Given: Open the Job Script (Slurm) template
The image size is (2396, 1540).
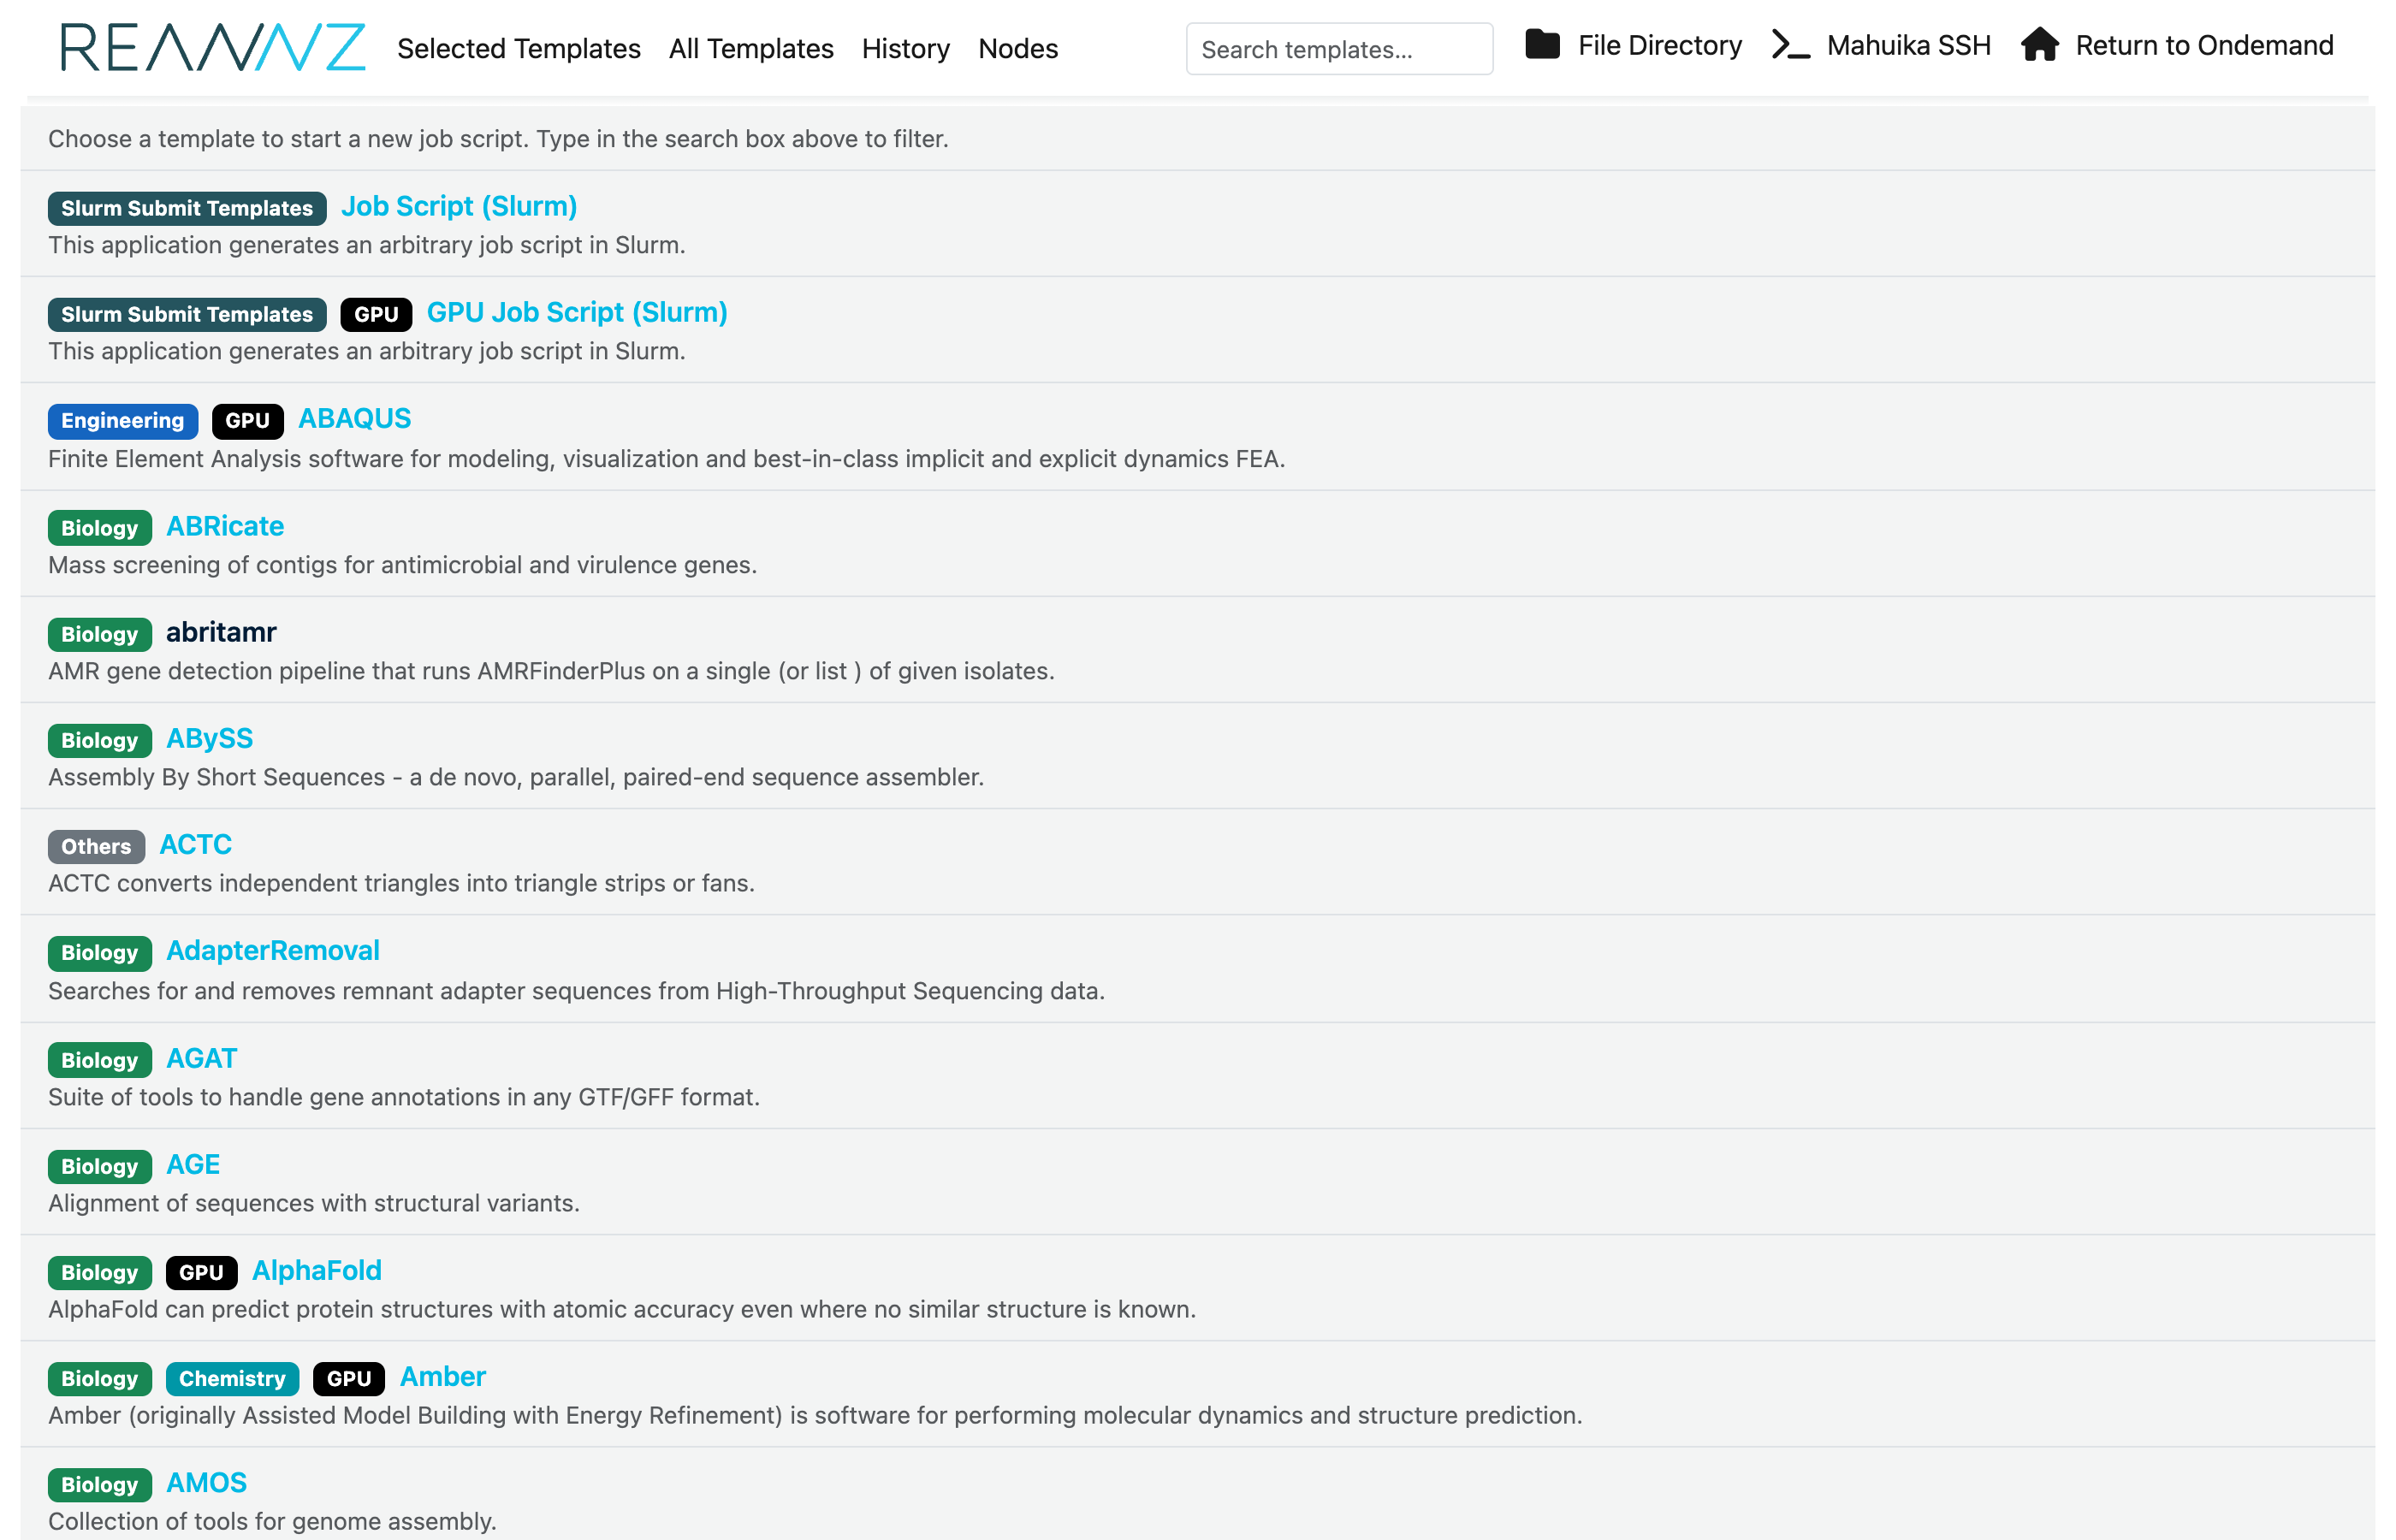Looking at the screenshot, I should tap(459, 206).
